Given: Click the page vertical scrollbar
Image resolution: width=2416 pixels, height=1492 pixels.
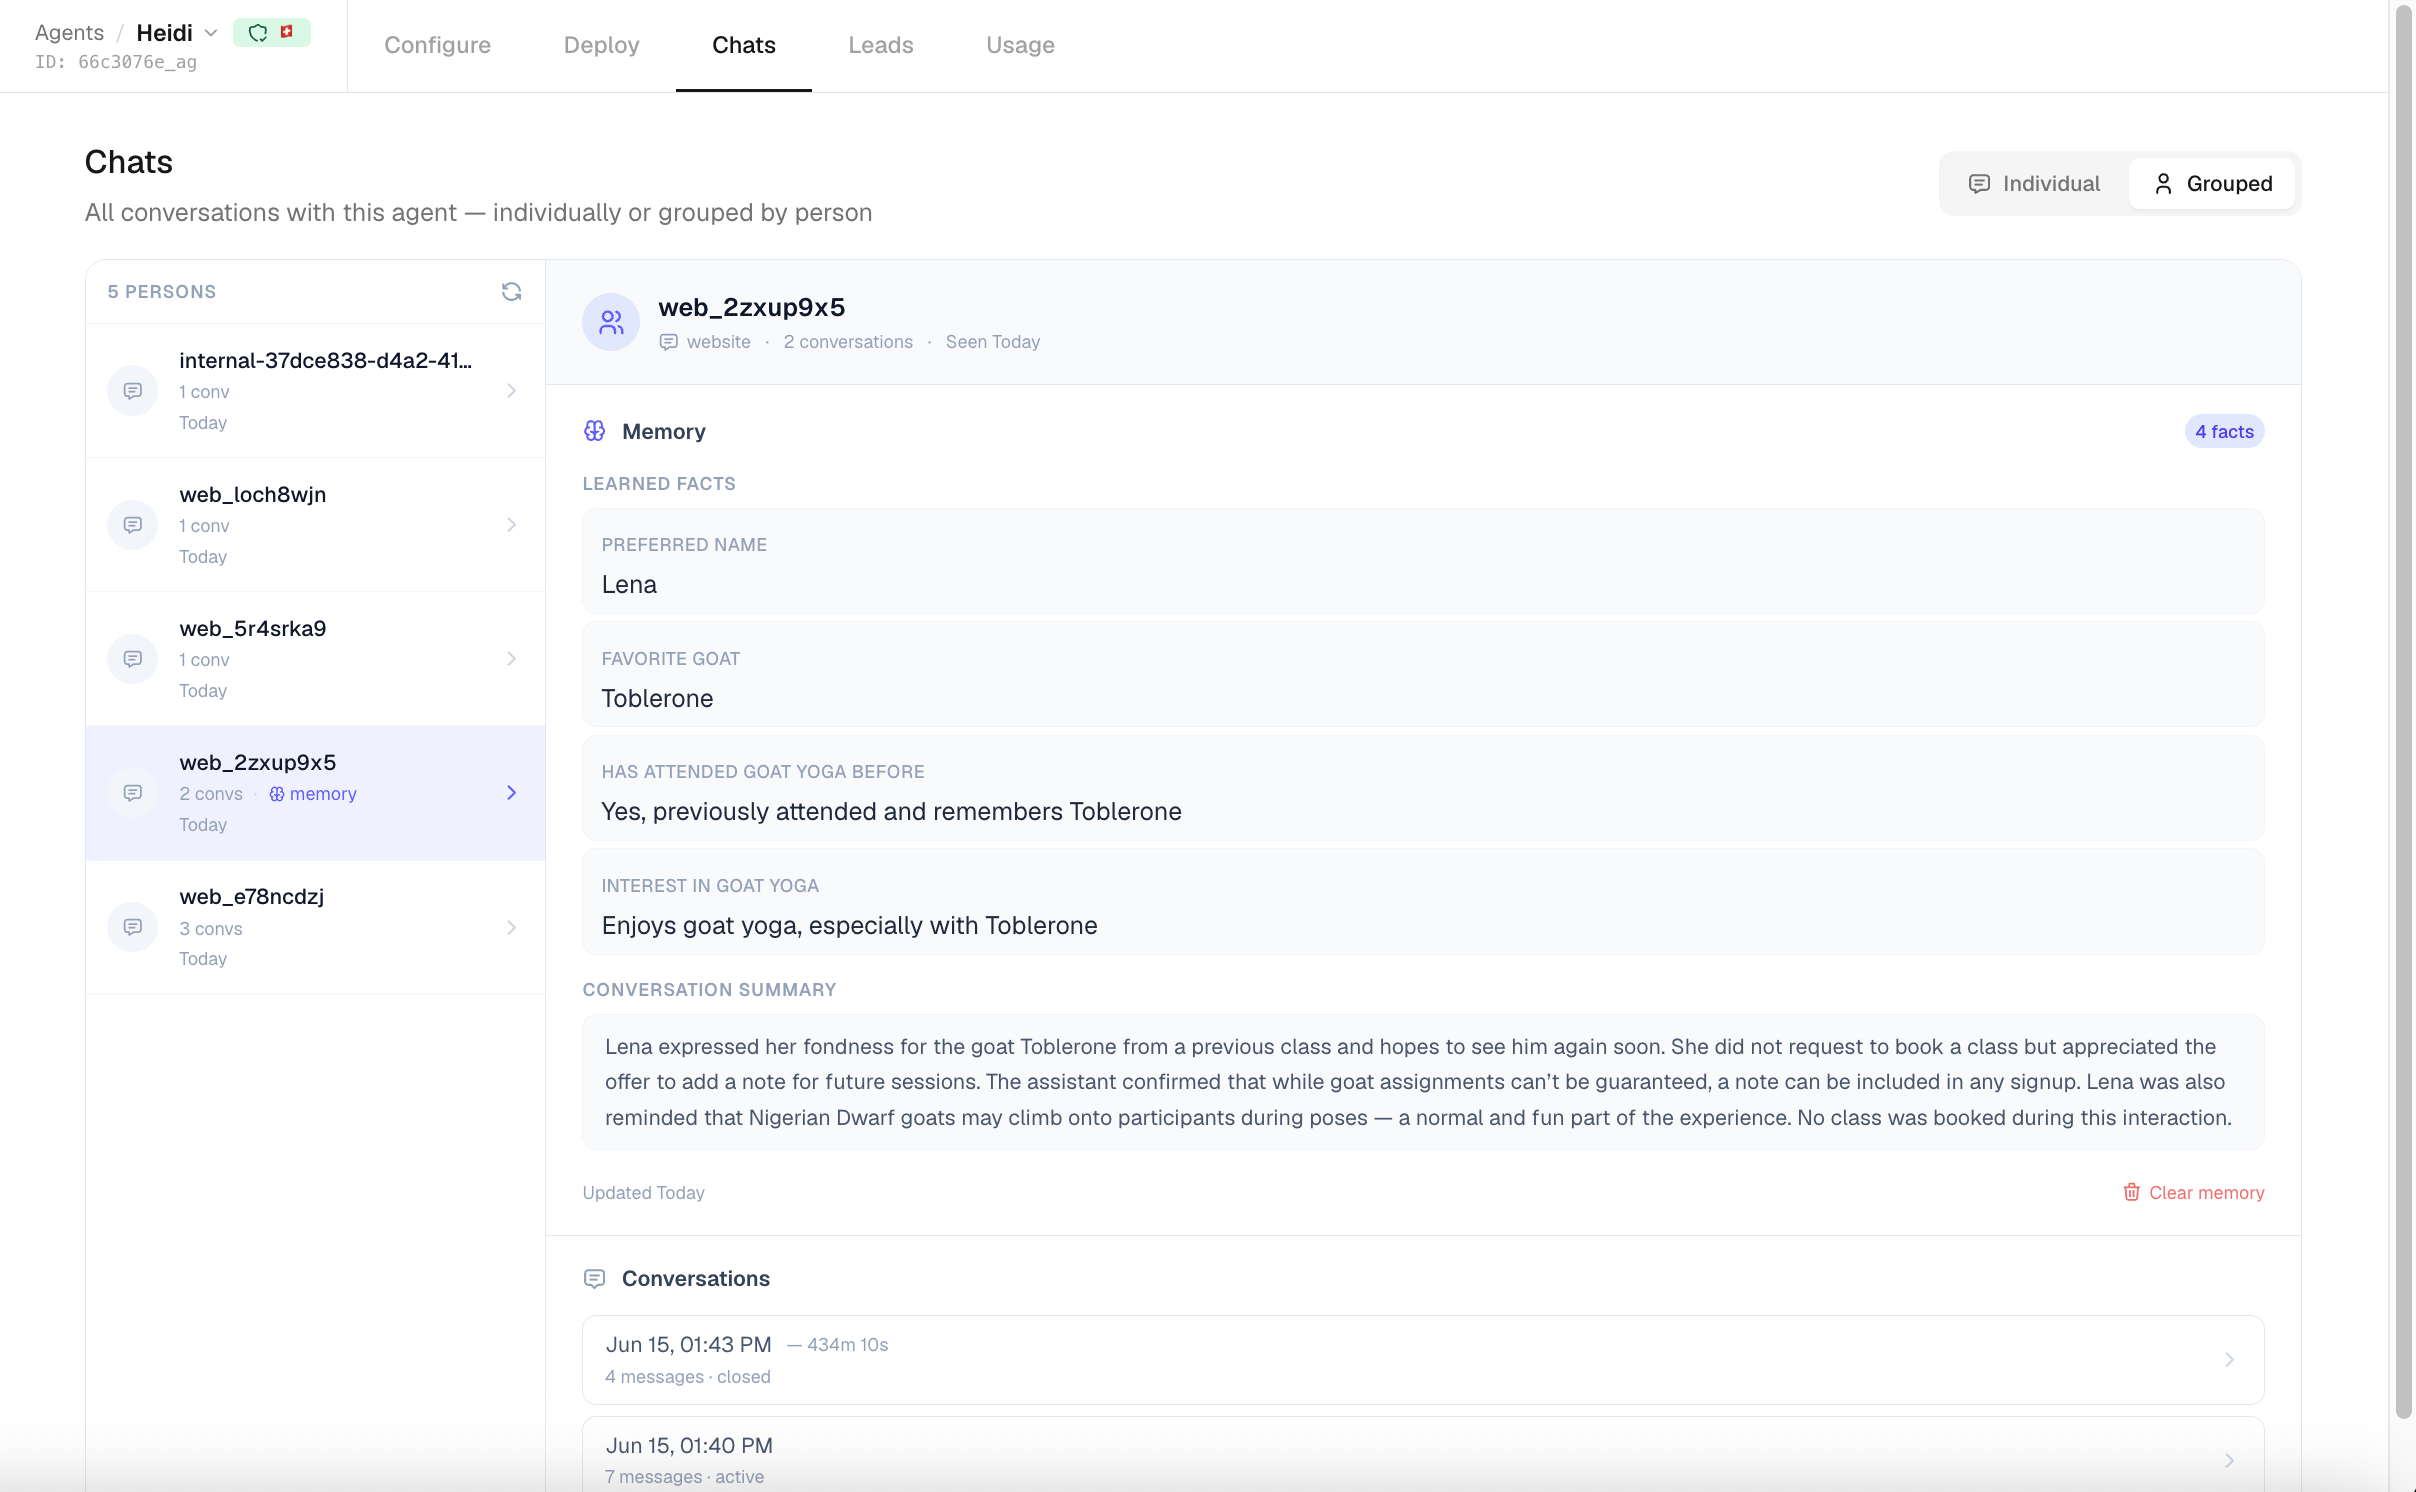Looking at the screenshot, I should coord(2404,710).
